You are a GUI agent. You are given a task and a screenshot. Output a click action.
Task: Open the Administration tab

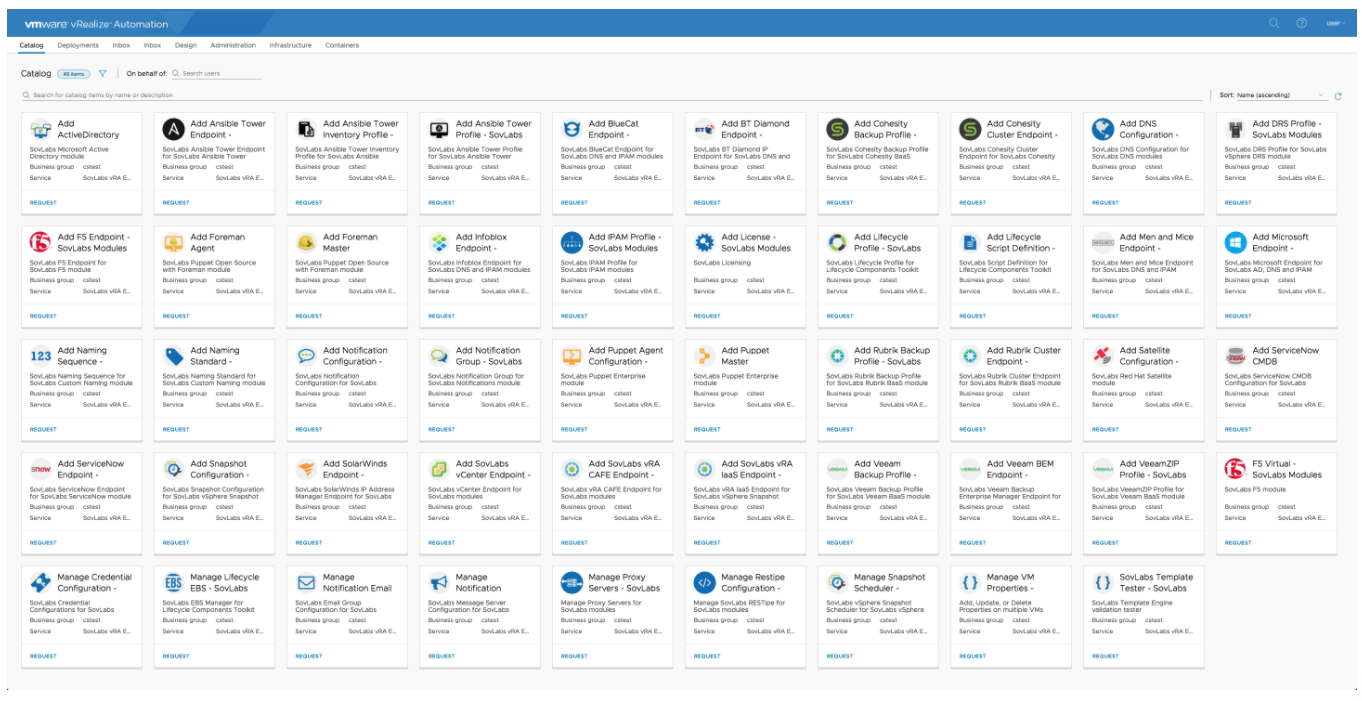click(233, 45)
